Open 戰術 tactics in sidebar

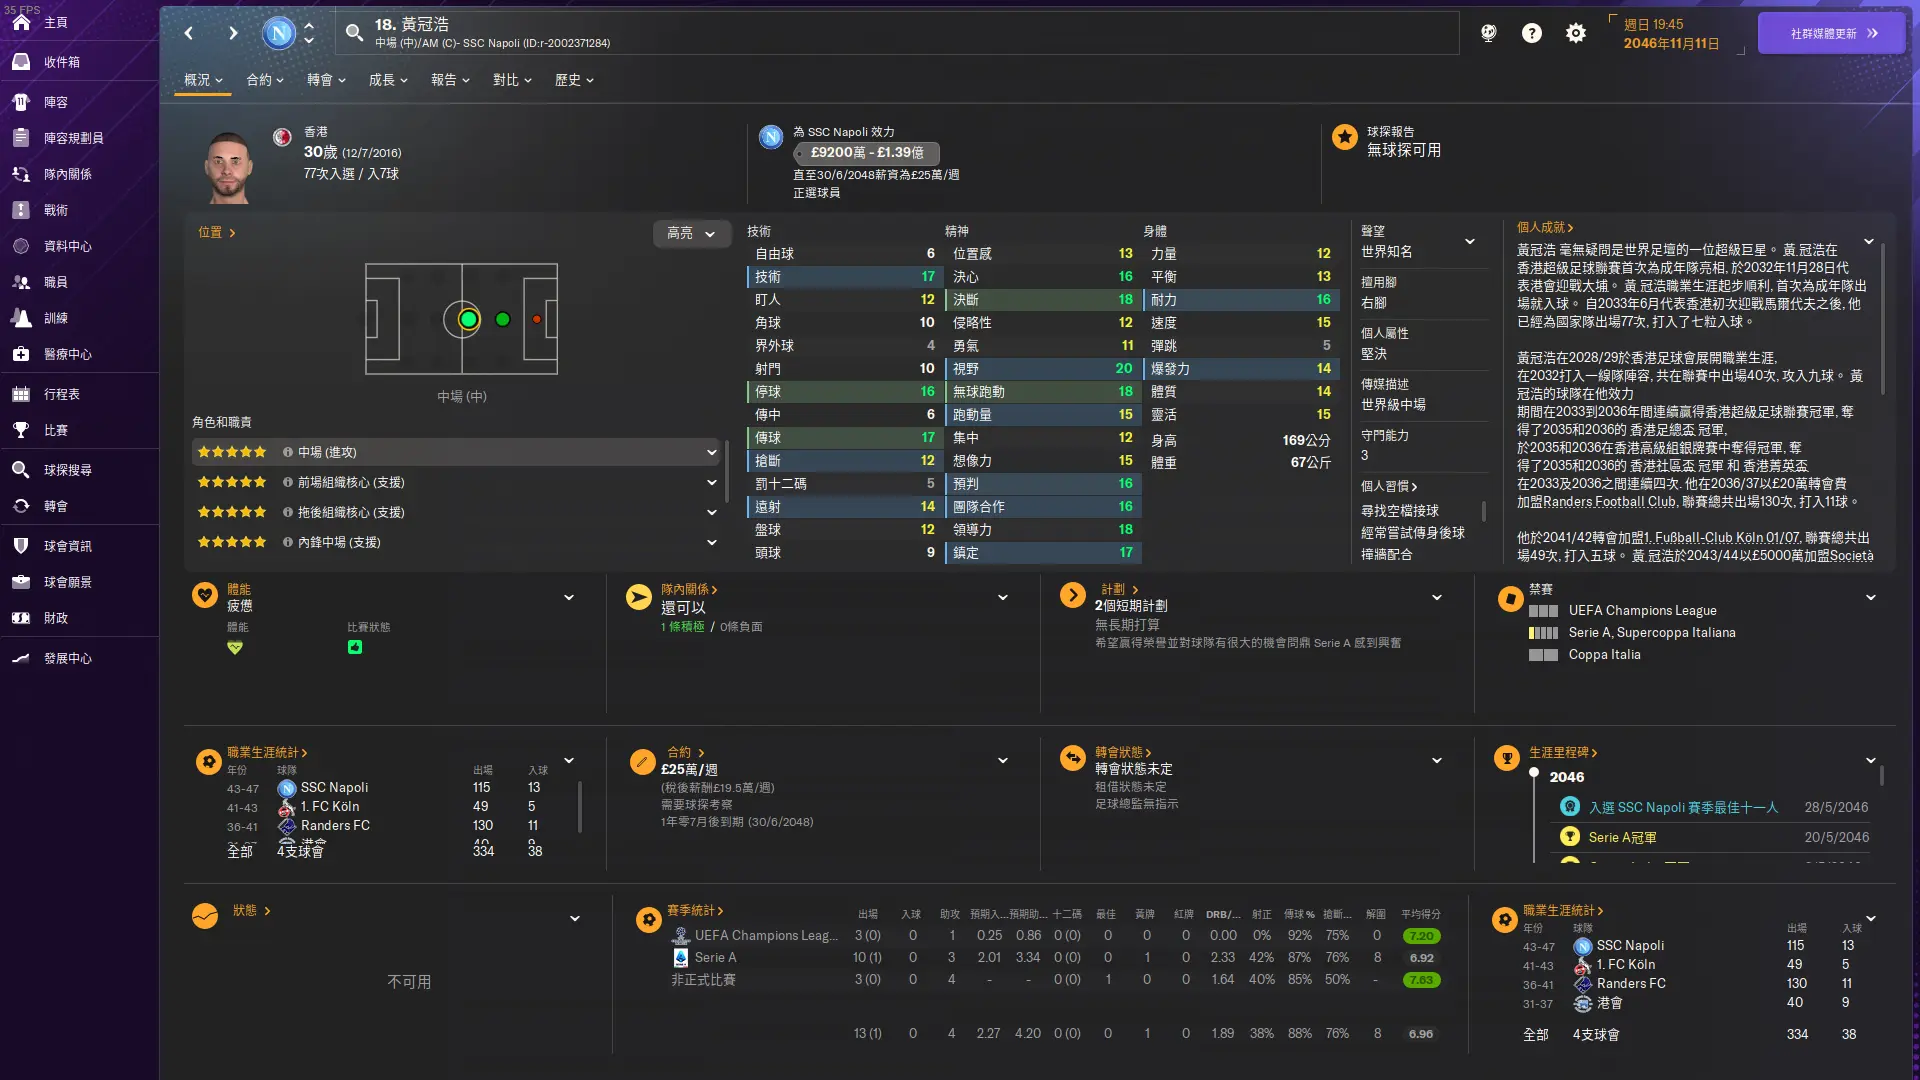pos(55,210)
